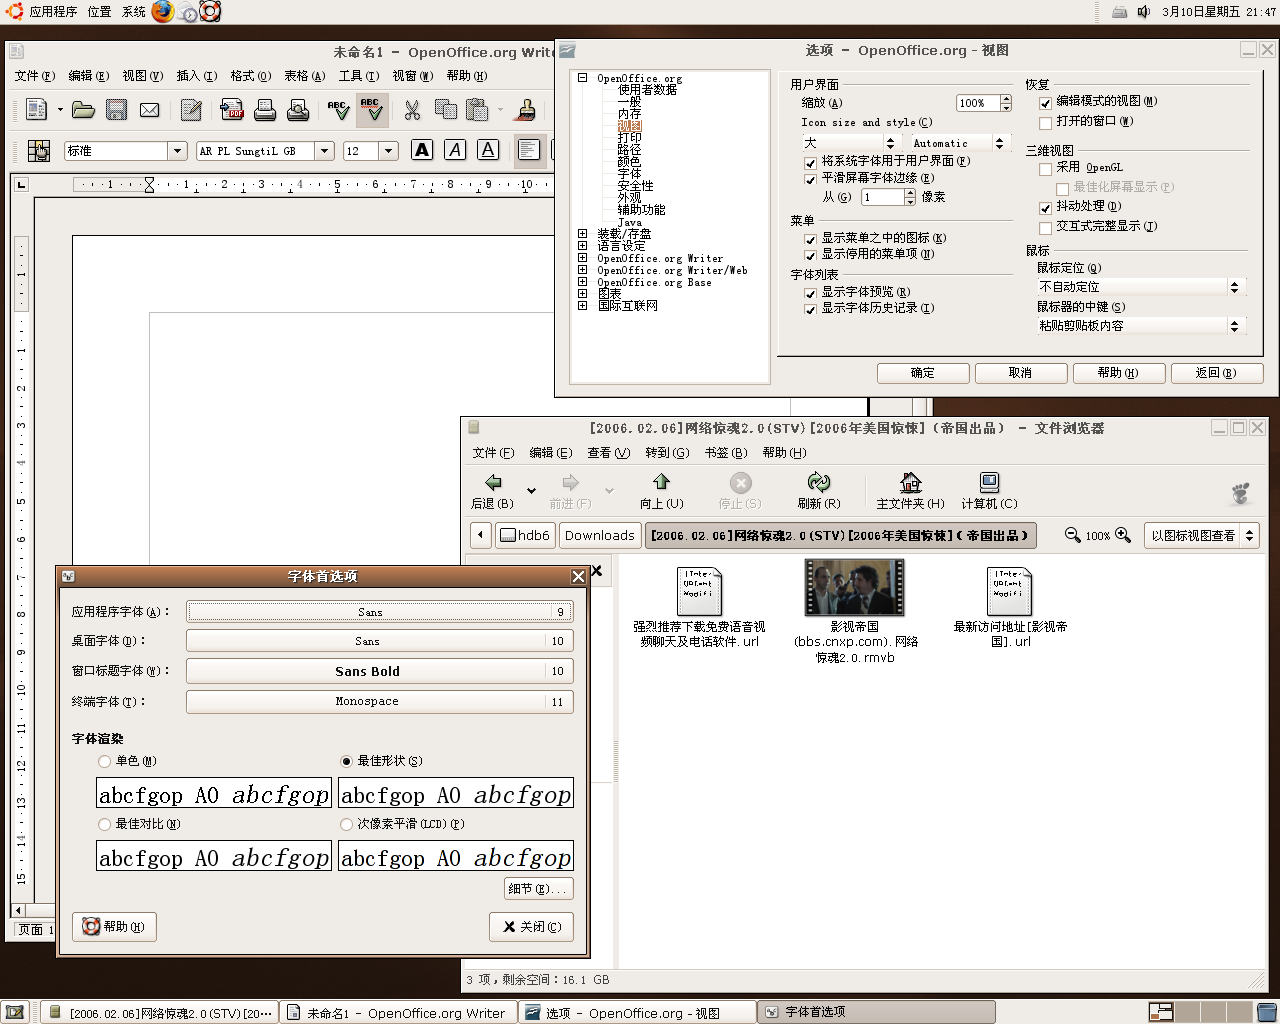Click Back arrow in file browser
This screenshot has width=1280, height=1024.
pos(493,490)
